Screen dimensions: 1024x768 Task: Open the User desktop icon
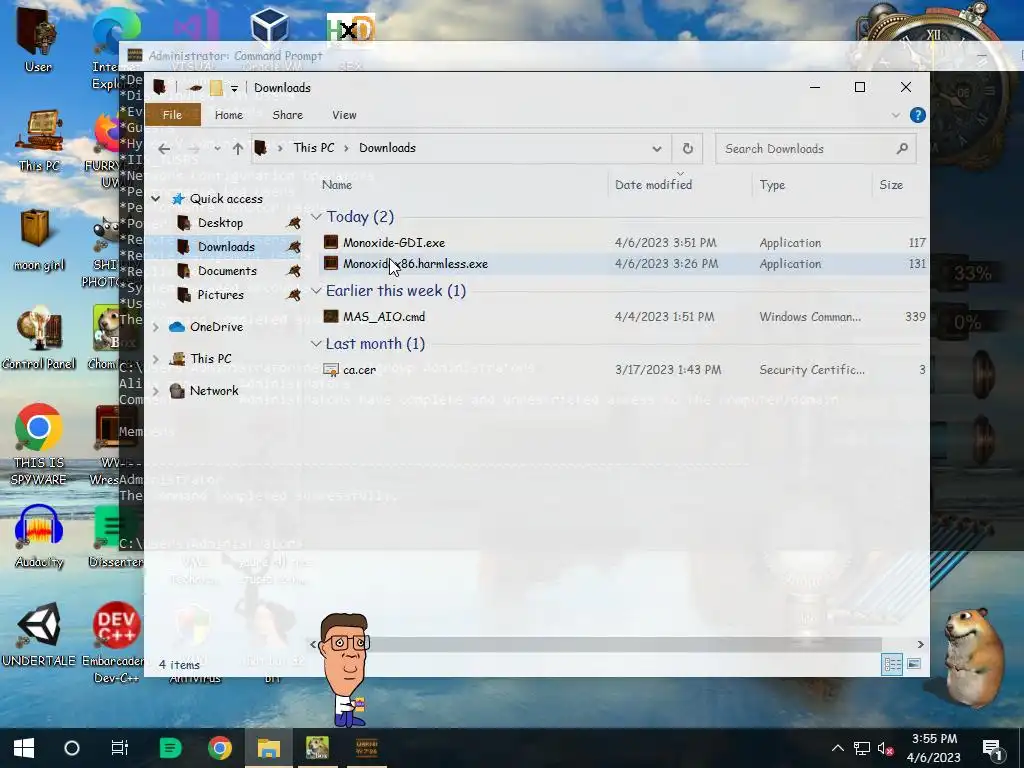pos(37,39)
